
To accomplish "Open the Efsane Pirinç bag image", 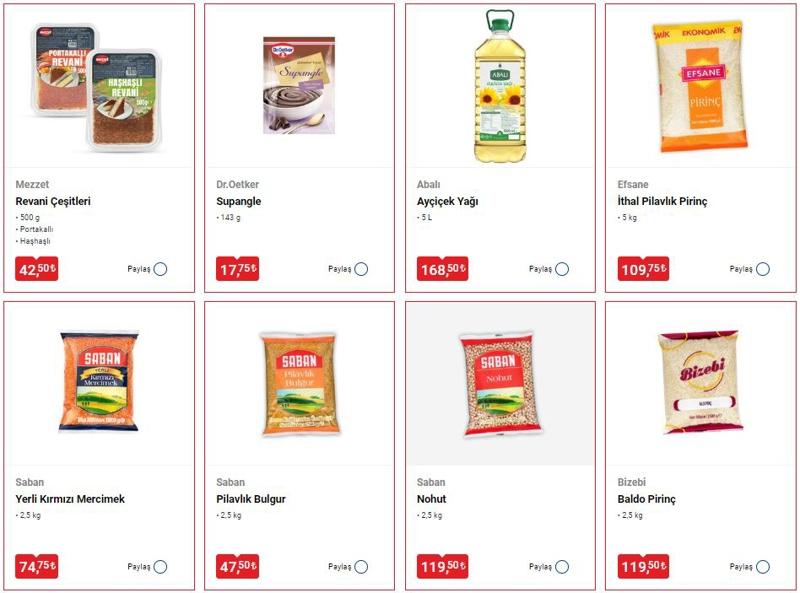I will [700, 87].
